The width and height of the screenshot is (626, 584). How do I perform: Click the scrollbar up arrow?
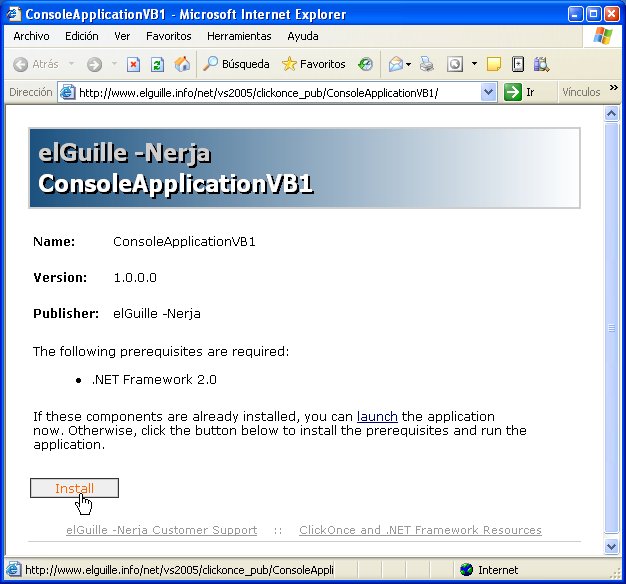[611, 114]
